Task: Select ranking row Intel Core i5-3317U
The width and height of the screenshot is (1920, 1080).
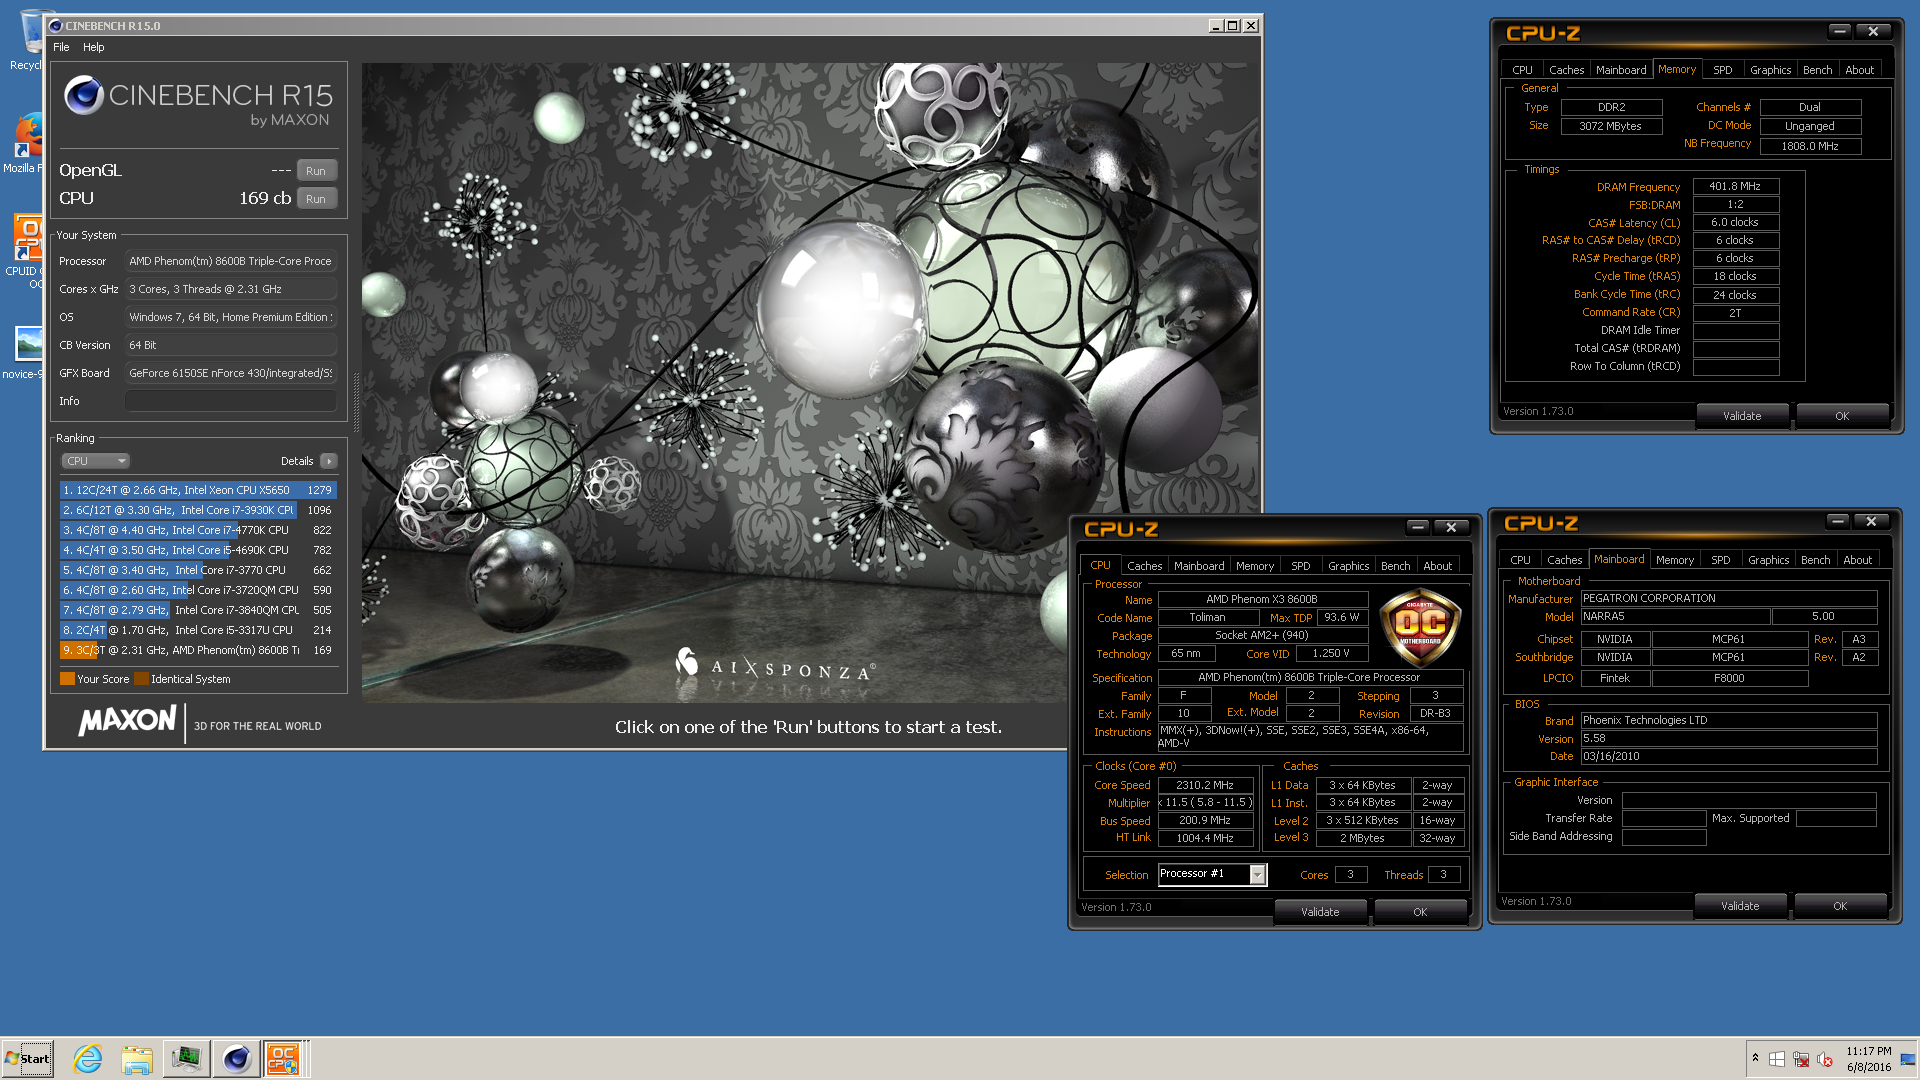Action: [x=198, y=630]
